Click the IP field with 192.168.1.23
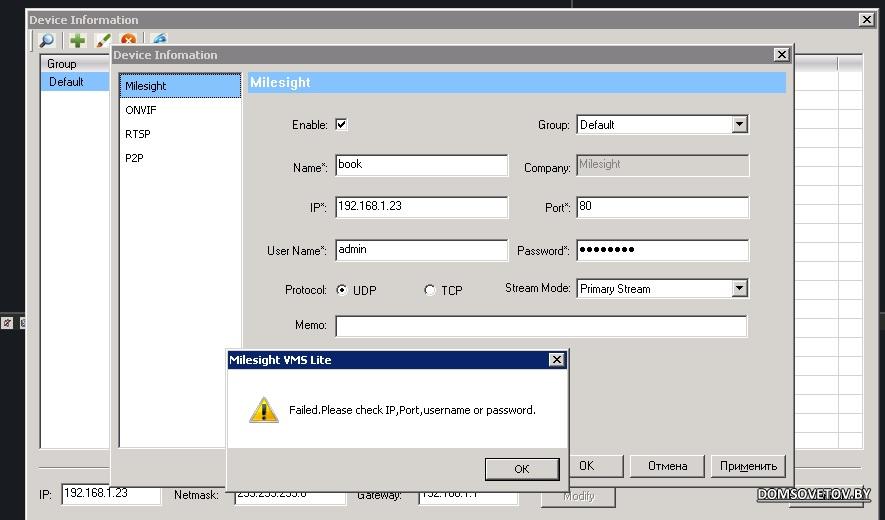Screen dimensions: 885x520 point(422,207)
